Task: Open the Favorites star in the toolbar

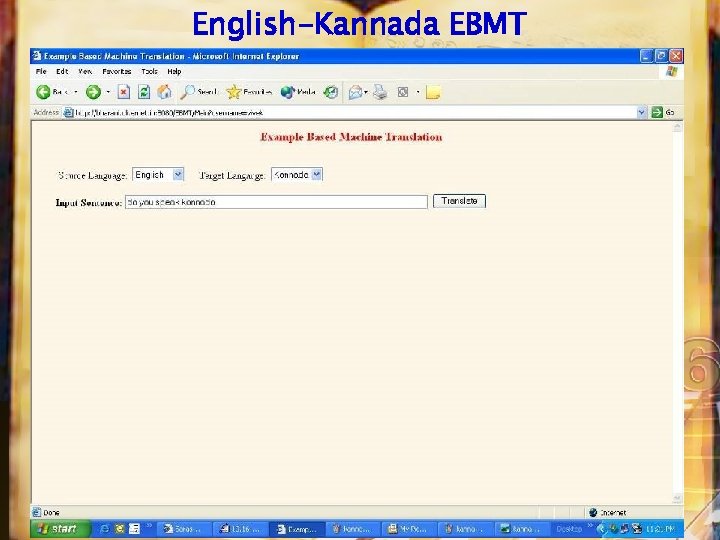Action: [x=249, y=92]
